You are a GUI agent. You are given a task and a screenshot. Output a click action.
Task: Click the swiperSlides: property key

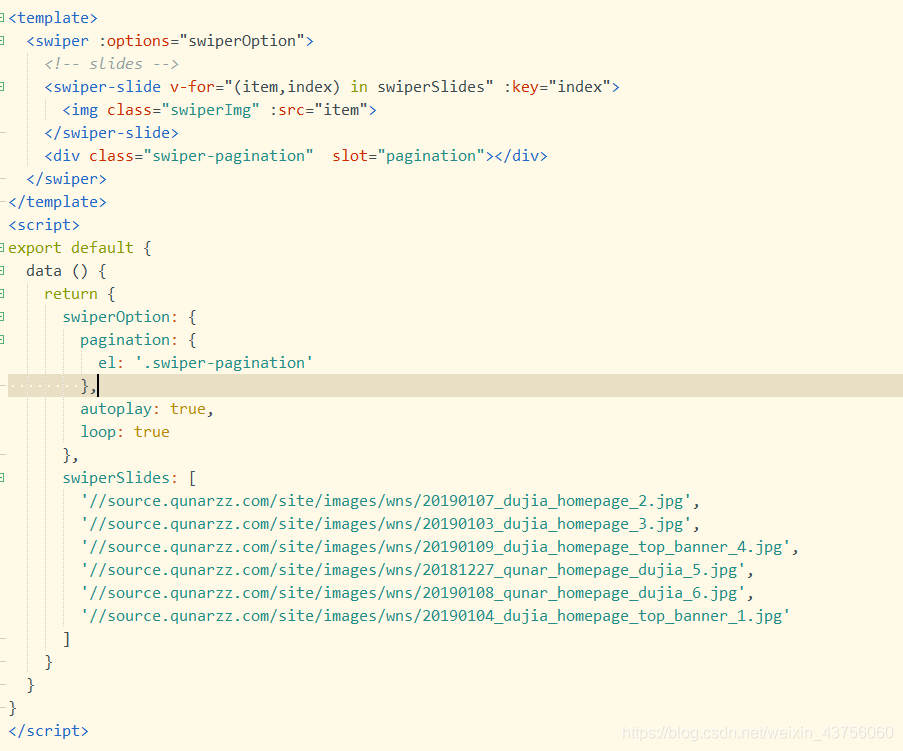(120, 478)
